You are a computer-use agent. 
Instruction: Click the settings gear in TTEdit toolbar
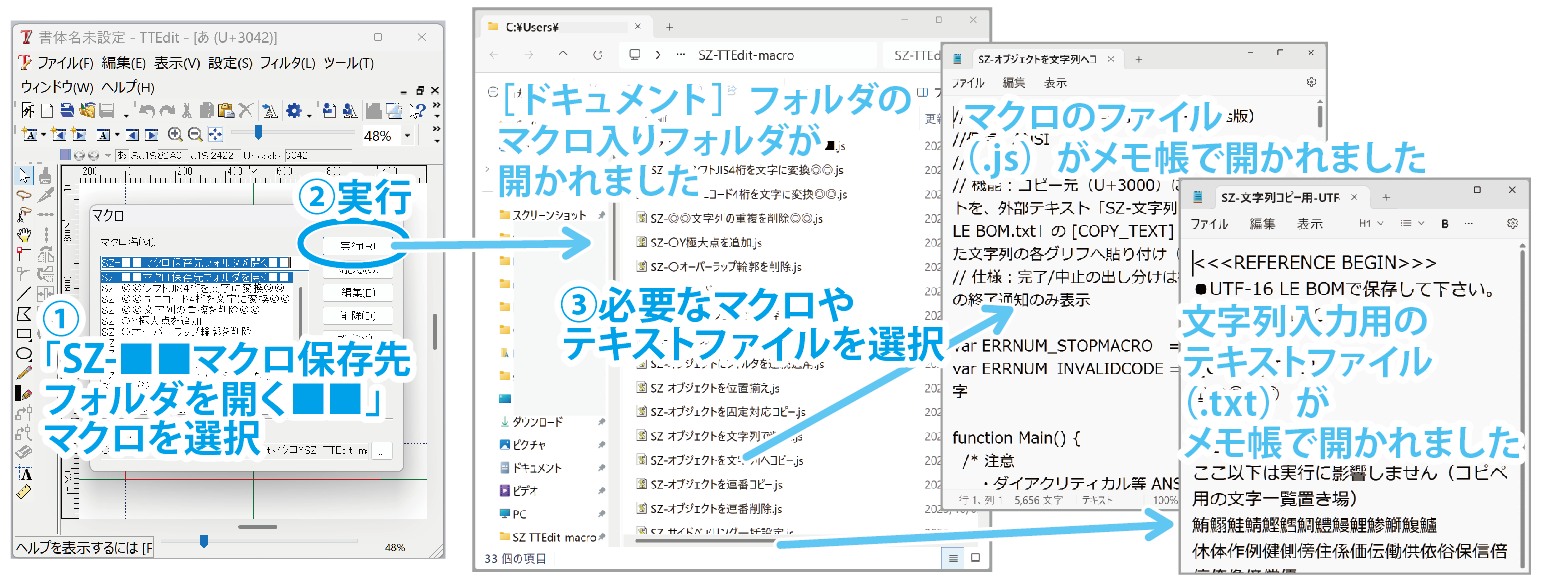coord(294,110)
